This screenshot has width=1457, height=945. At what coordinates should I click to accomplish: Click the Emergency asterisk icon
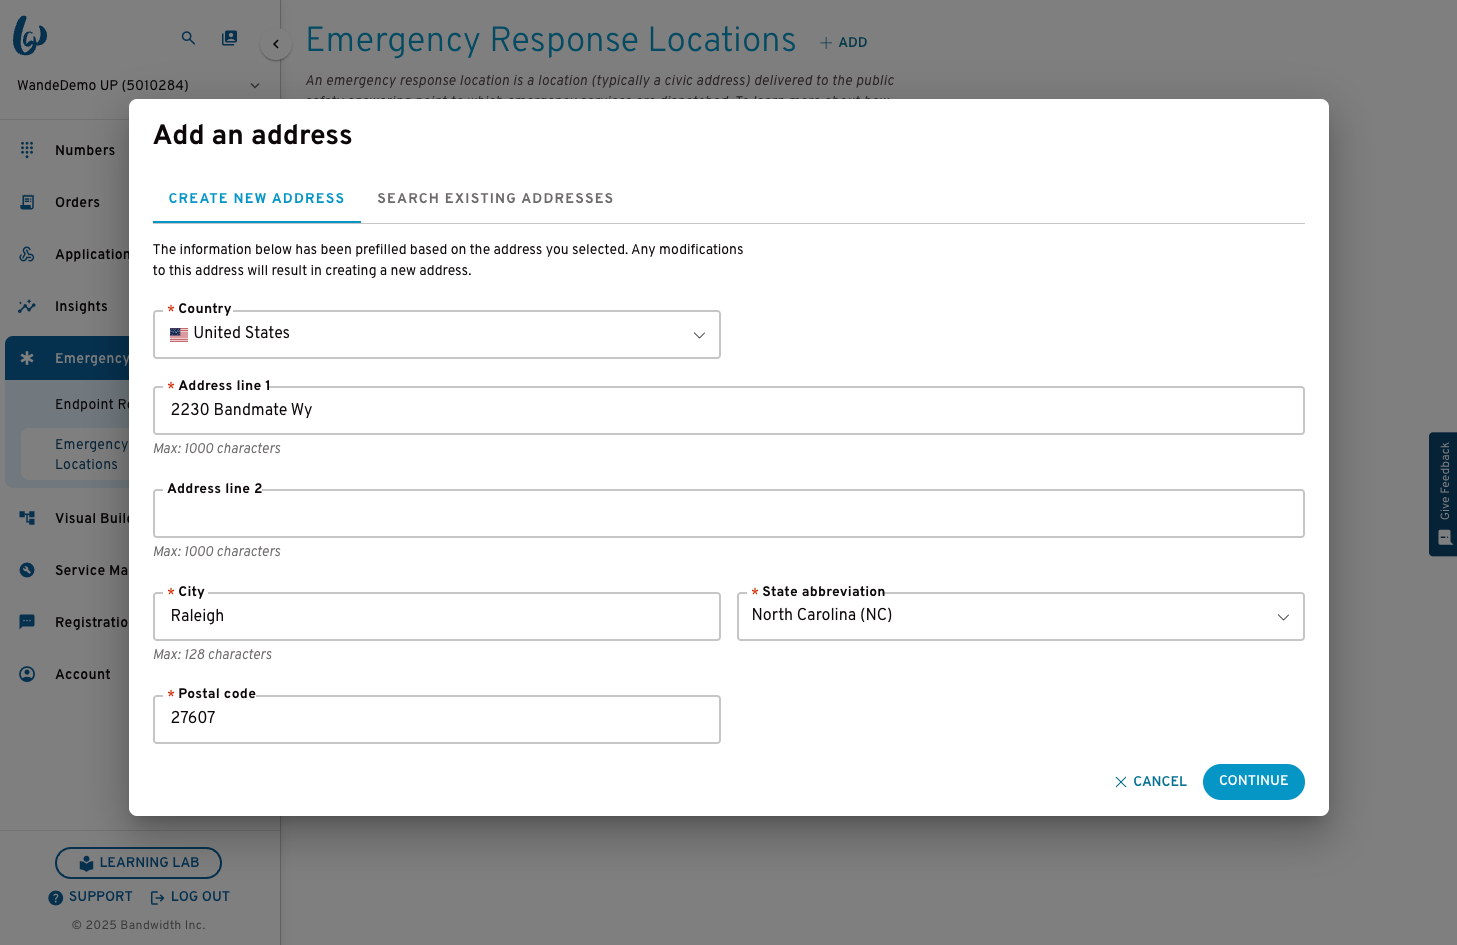pos(27,358)
